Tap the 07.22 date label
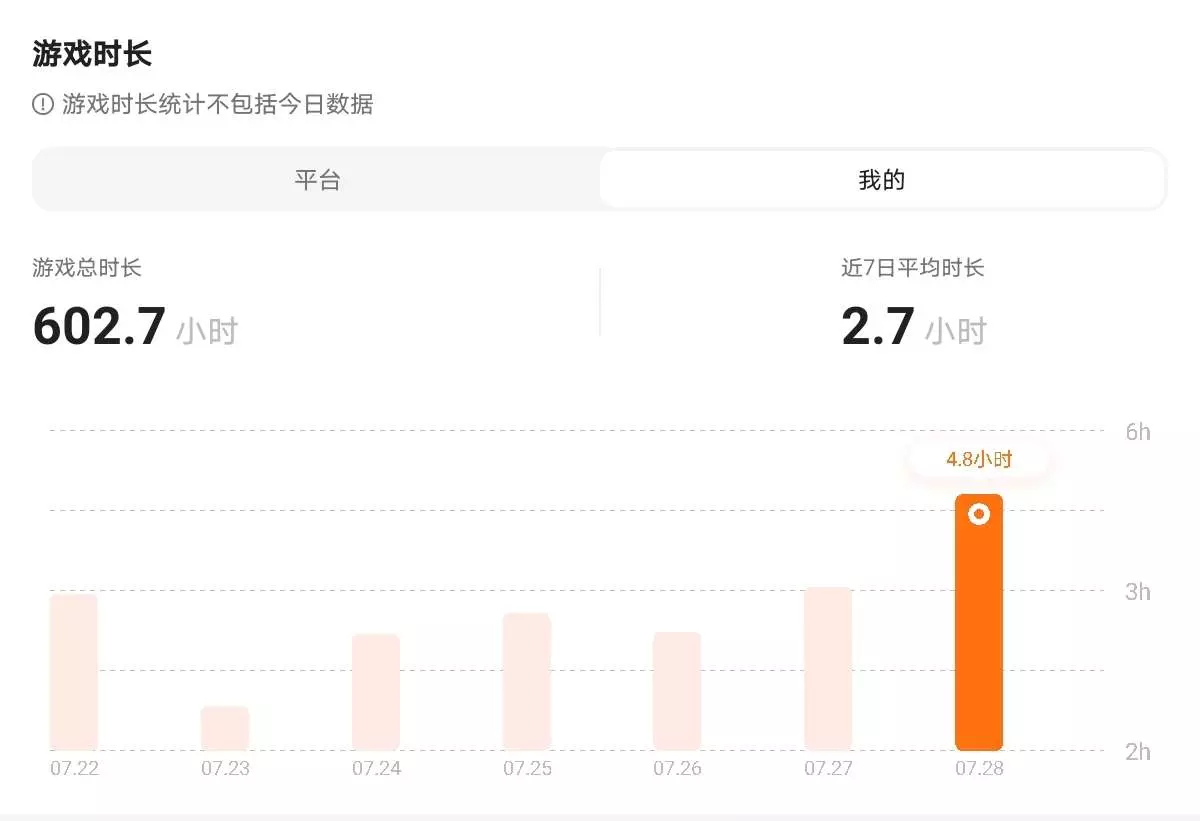The width and height of the screenshot is (1200, 821). coord(74,769)
